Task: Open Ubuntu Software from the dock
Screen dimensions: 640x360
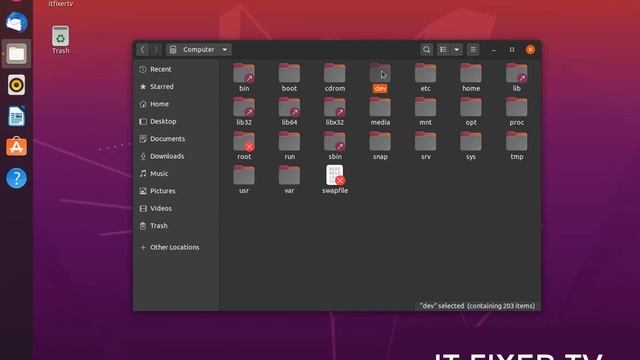Action: pyautogui.click(x=16, y=147)
